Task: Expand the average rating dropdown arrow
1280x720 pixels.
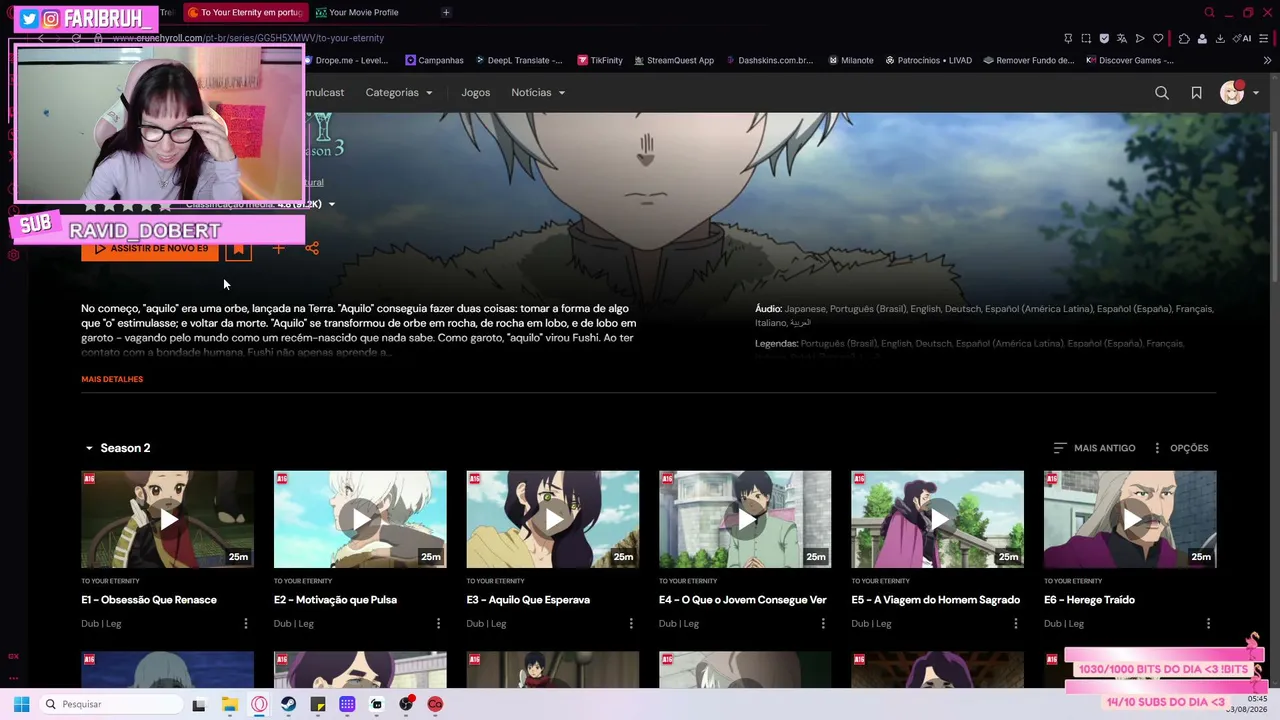Action: click(331, 204)
